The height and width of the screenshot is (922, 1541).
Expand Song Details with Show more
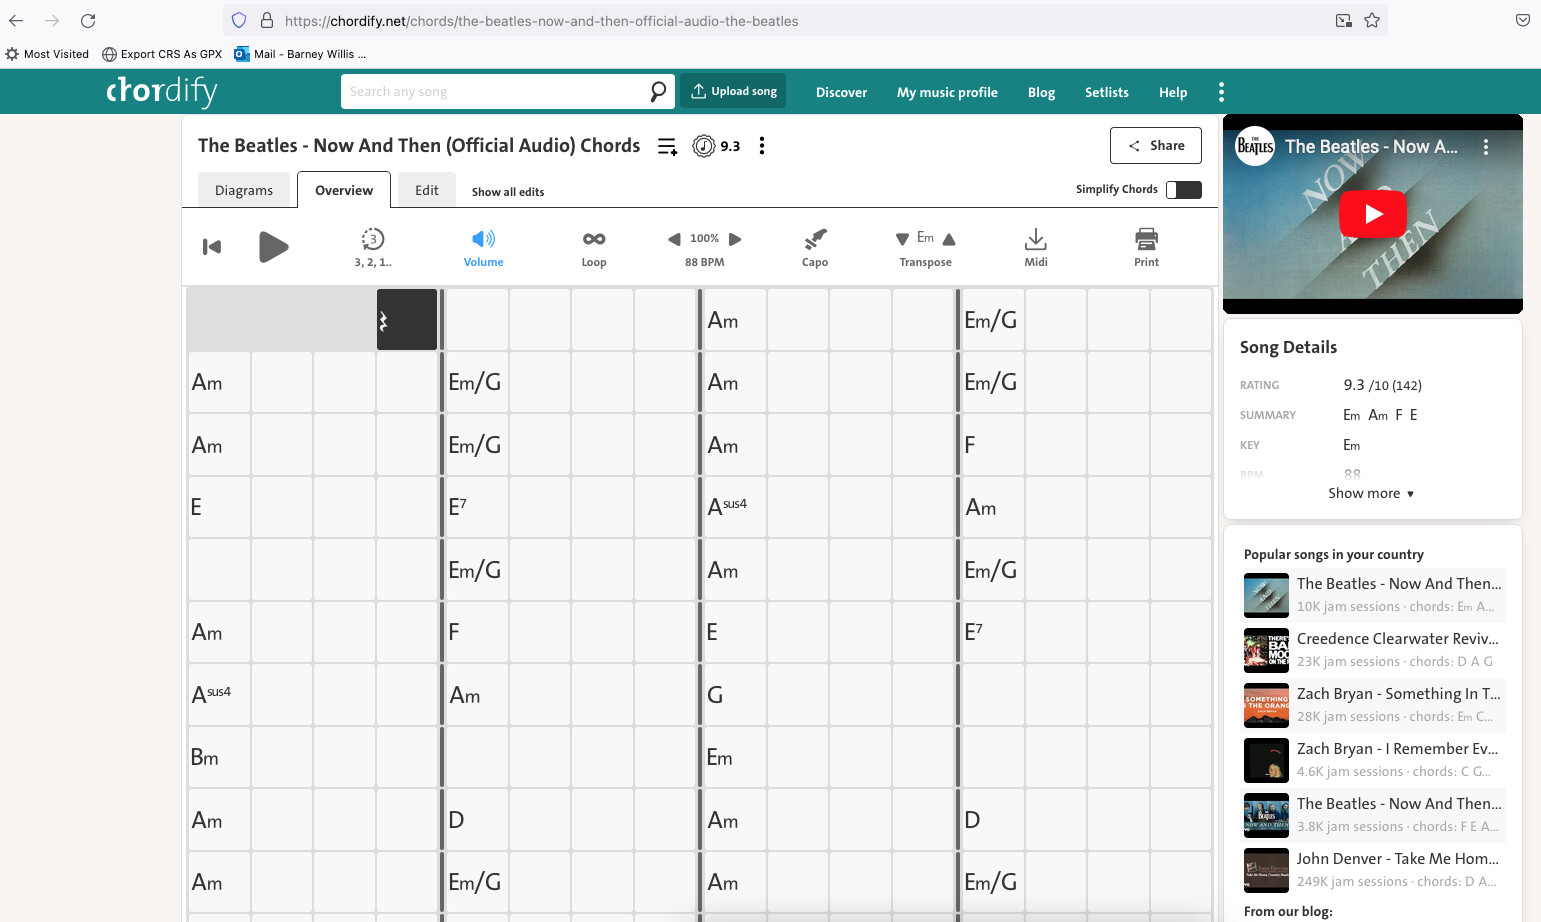(1371, 493)
